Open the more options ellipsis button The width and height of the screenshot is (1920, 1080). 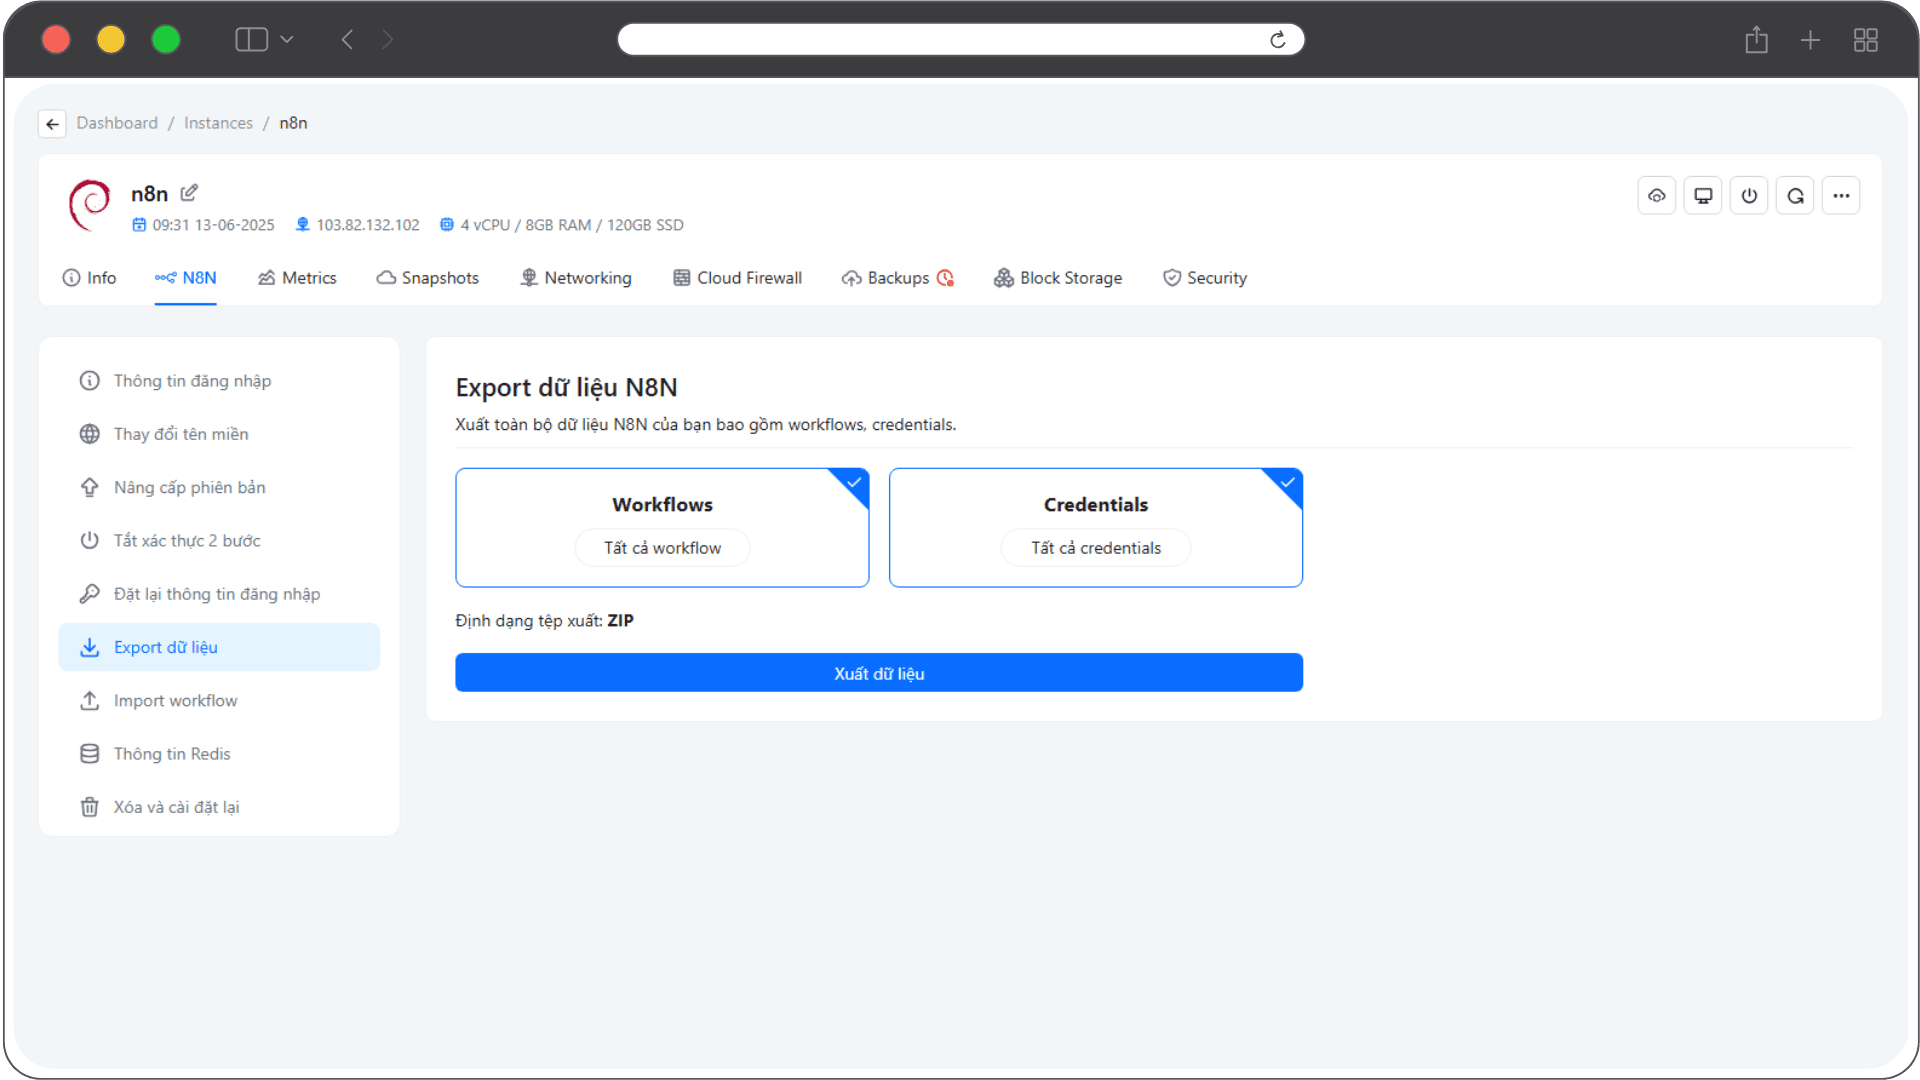[1841, 196]
